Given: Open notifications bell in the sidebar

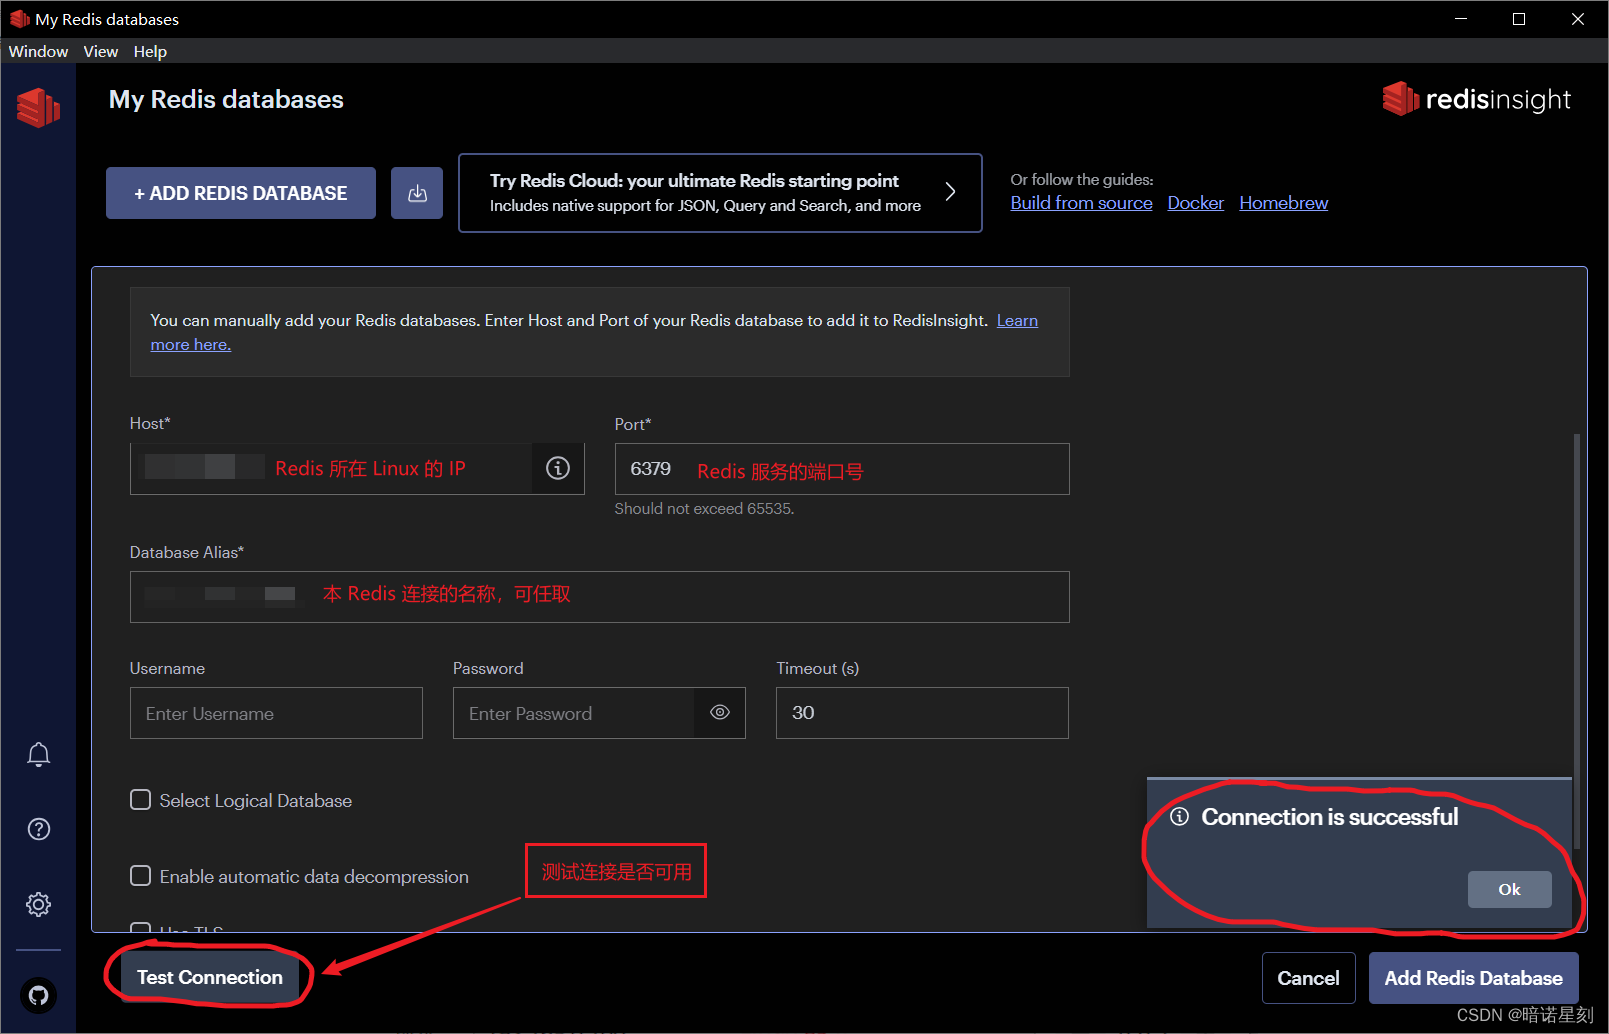Looking at the screenshot, I should point(38,754).
